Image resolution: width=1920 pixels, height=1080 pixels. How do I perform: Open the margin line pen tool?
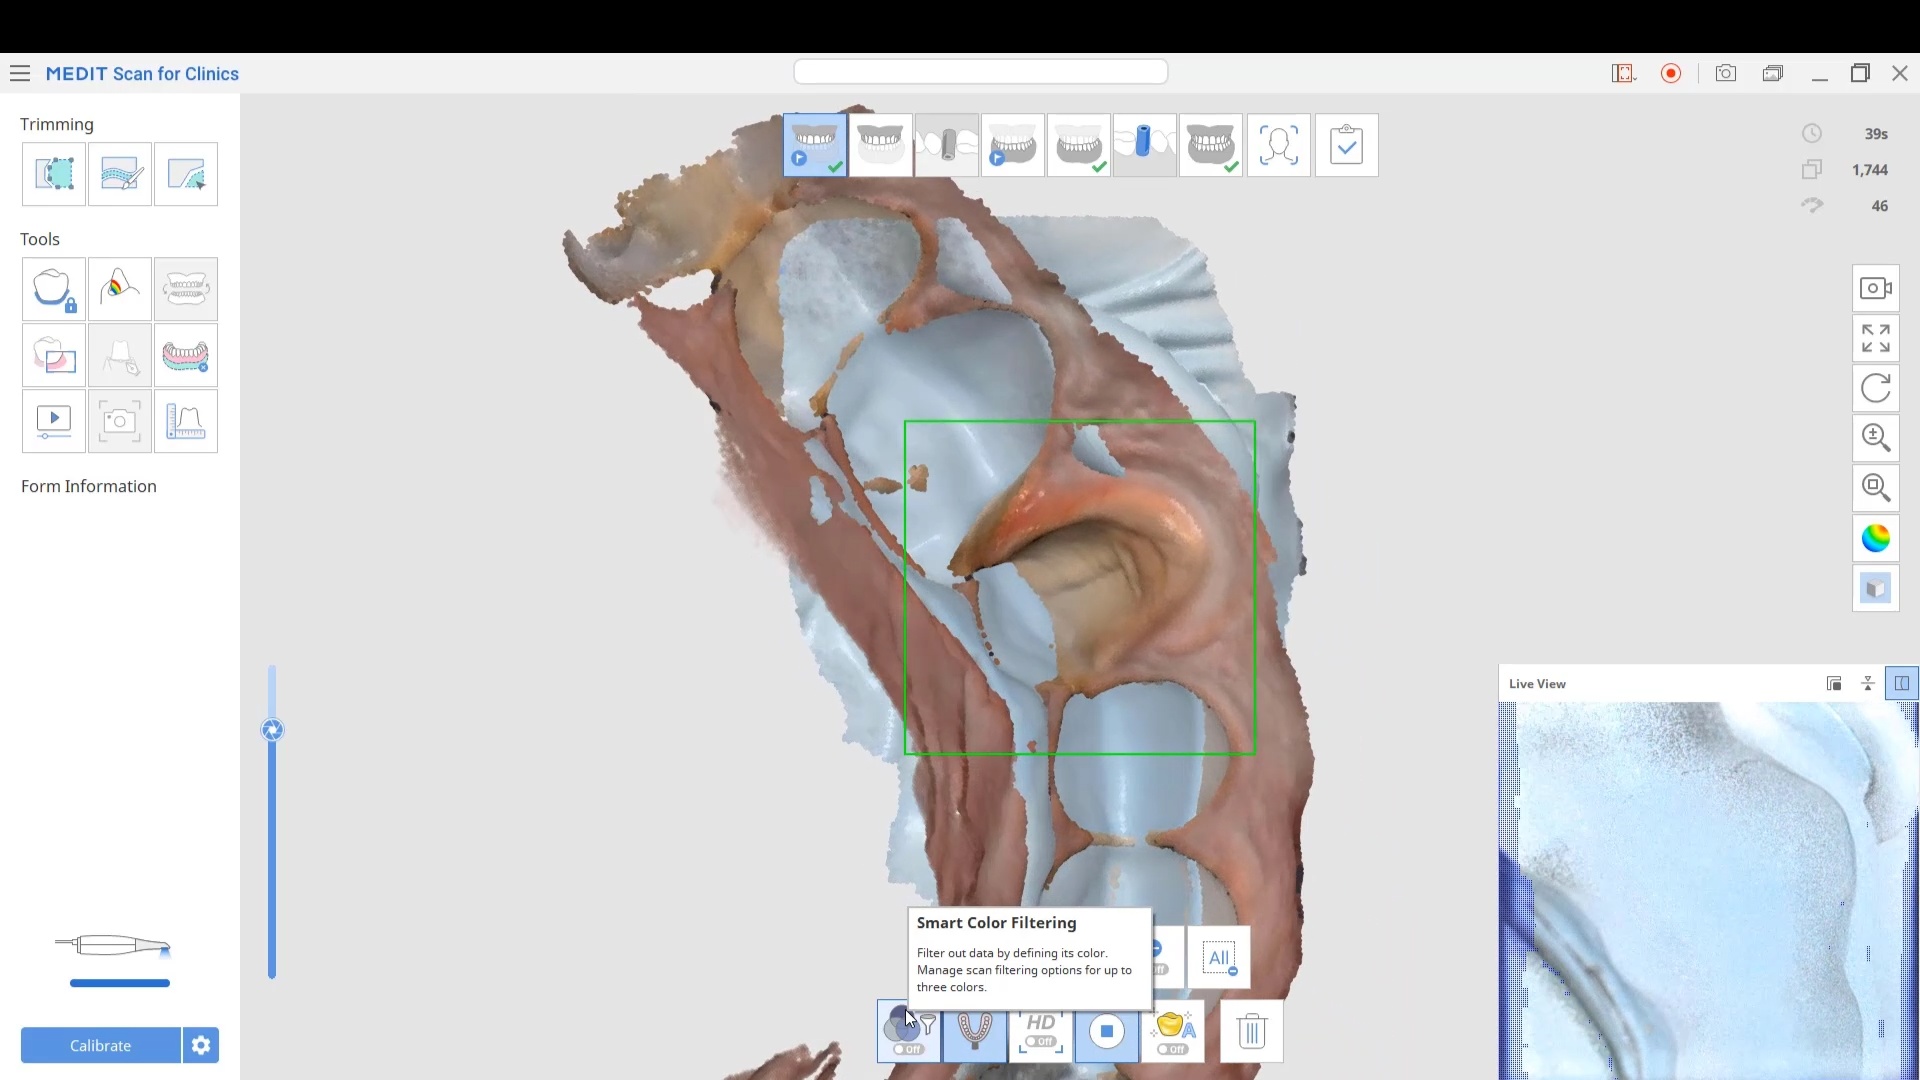coord(120,355)
